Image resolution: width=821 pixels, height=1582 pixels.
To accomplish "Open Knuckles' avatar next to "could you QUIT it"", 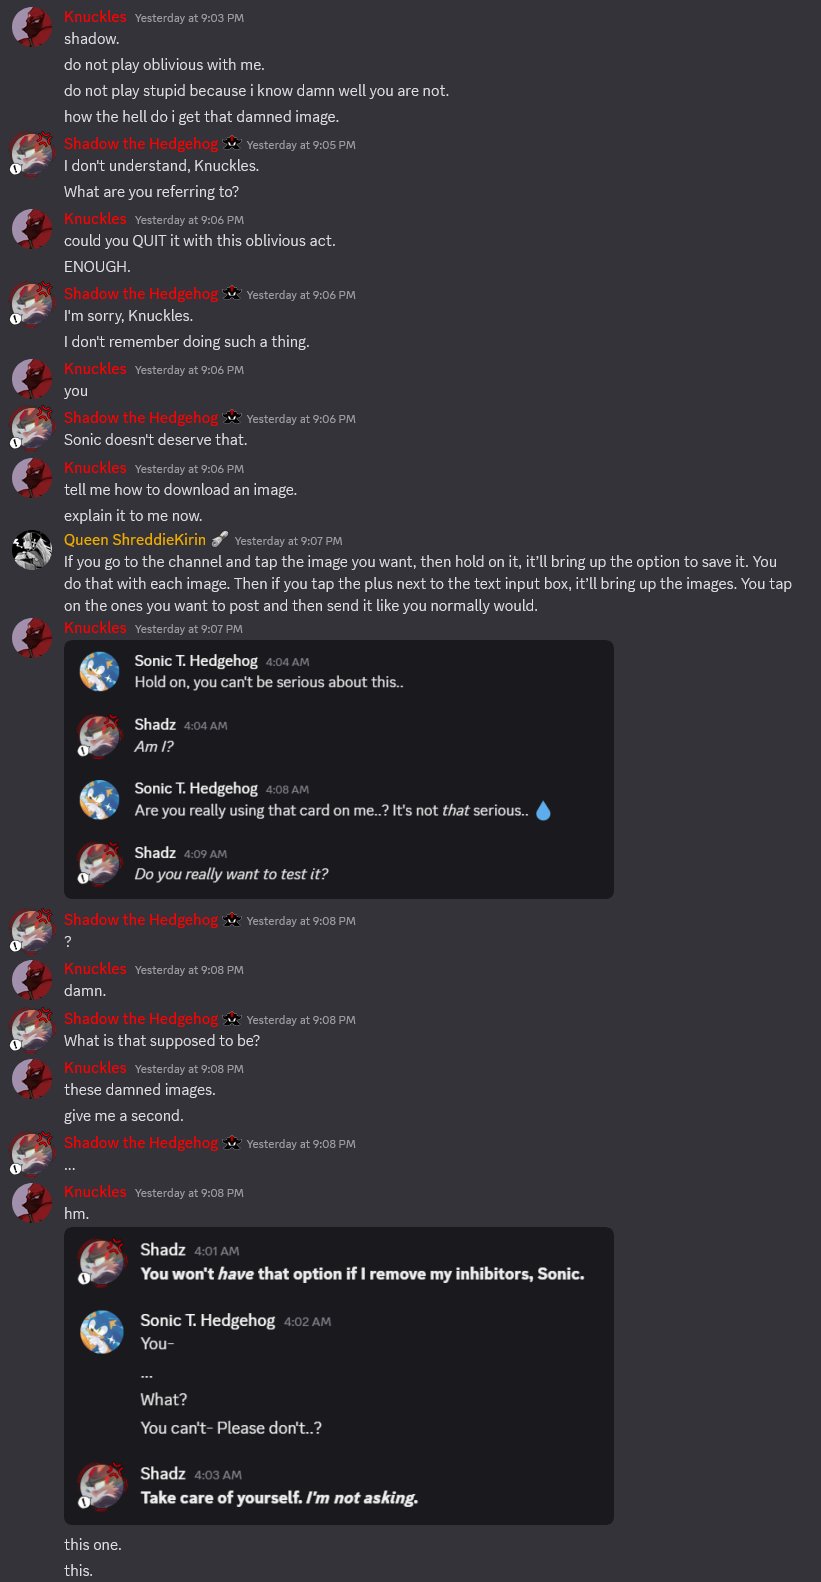I will point(32,230).
